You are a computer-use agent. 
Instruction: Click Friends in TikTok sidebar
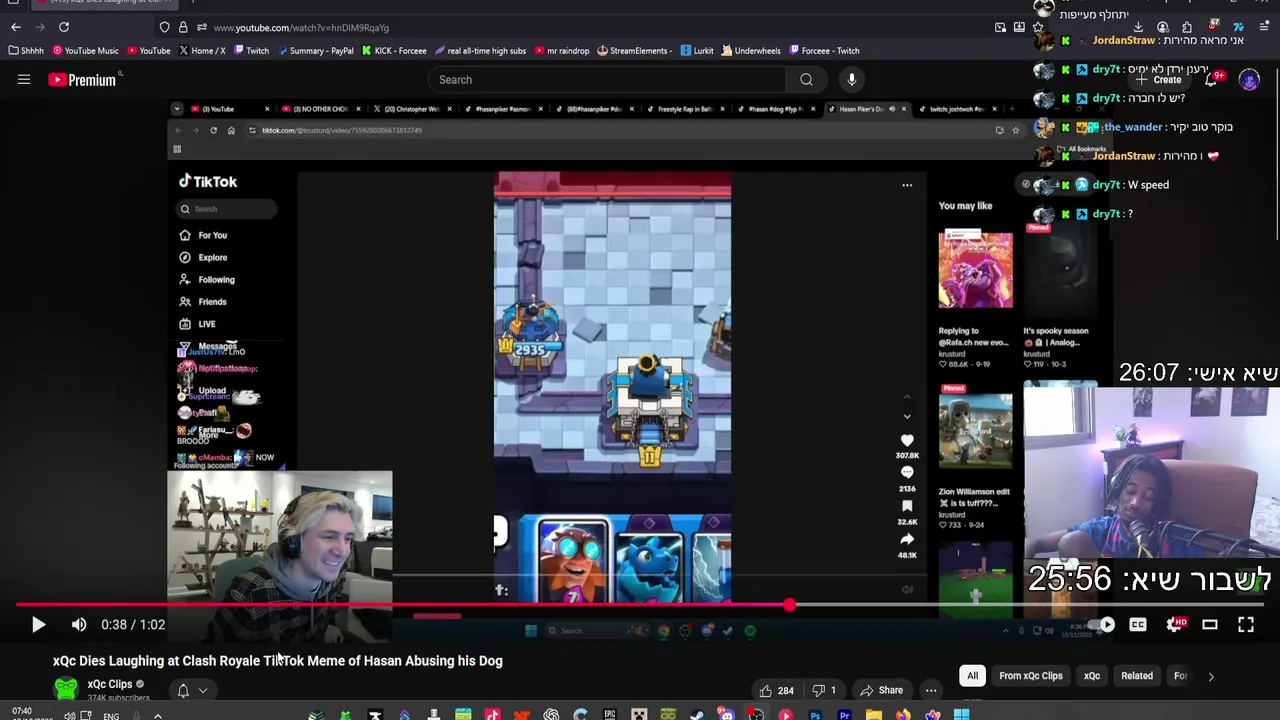[x=204, y=301]
